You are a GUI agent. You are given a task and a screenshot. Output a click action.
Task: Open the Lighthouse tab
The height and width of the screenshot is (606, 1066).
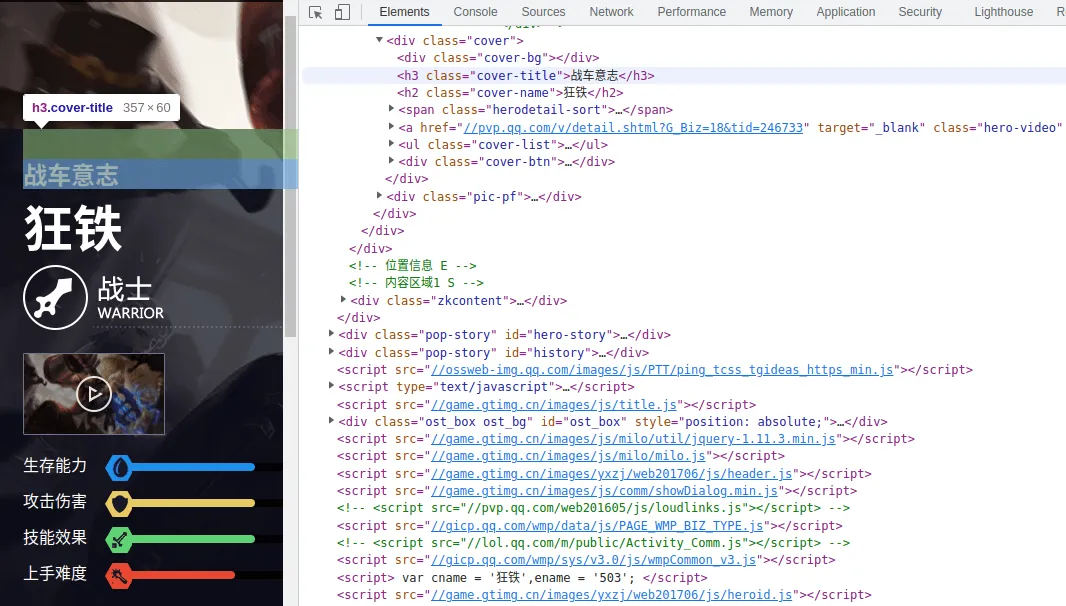coord(1003,12)
